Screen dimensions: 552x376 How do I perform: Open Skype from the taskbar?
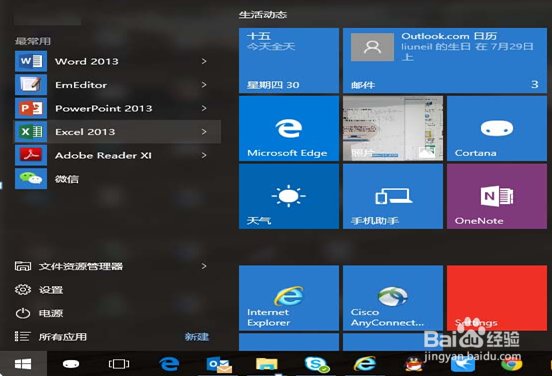316,364
